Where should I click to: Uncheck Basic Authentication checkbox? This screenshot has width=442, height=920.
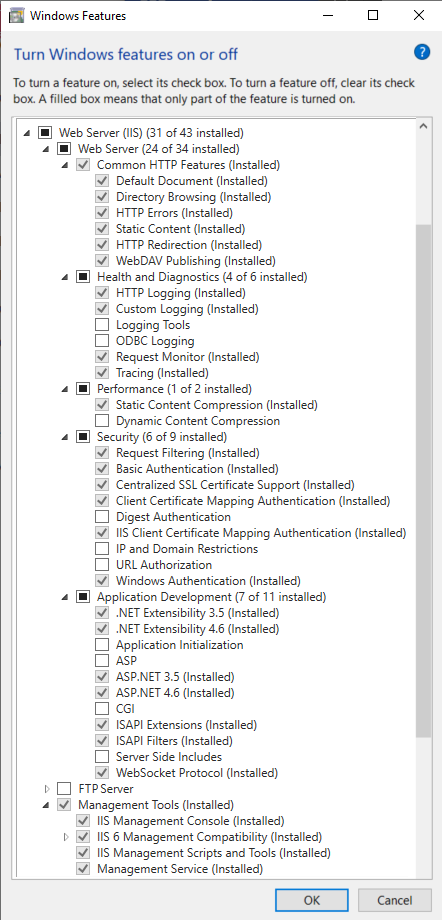pyautogui.click(x=102, y=469)
